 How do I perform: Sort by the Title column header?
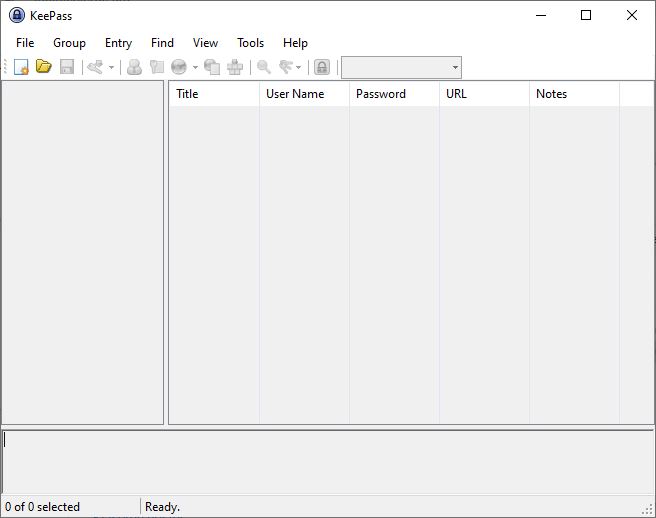[214, 94]
